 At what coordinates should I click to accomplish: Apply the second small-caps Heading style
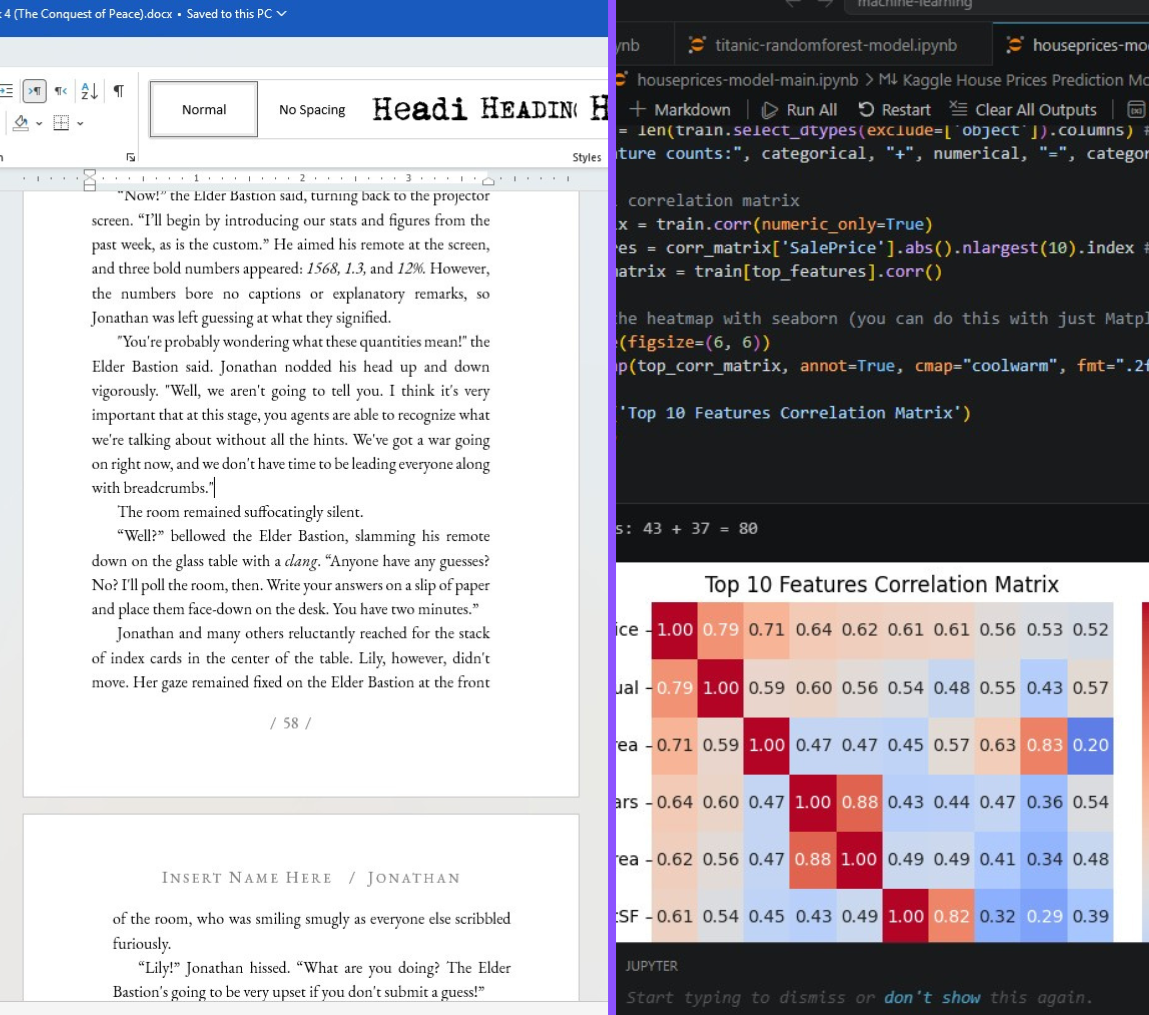point(529,109)
